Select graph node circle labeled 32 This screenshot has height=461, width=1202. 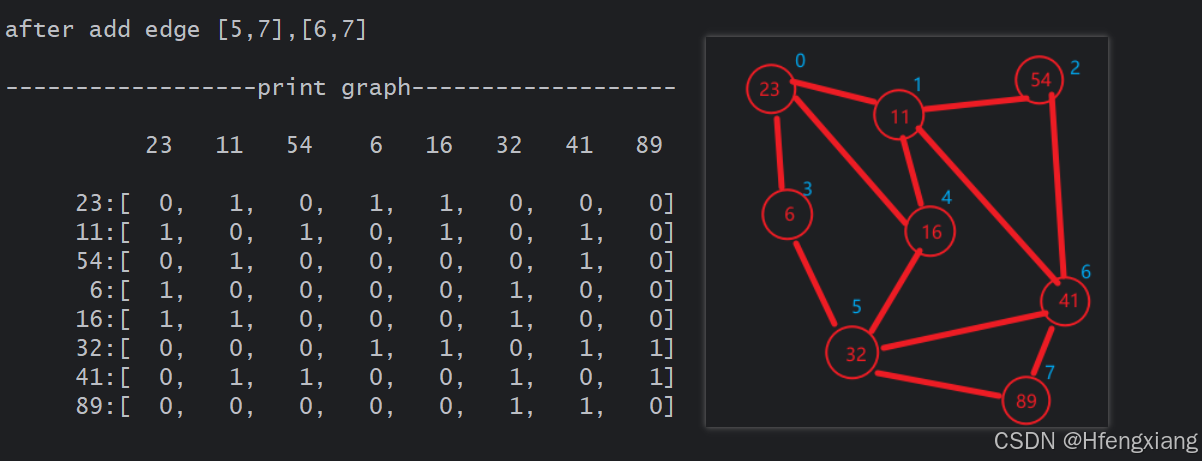tap(853, 352)
